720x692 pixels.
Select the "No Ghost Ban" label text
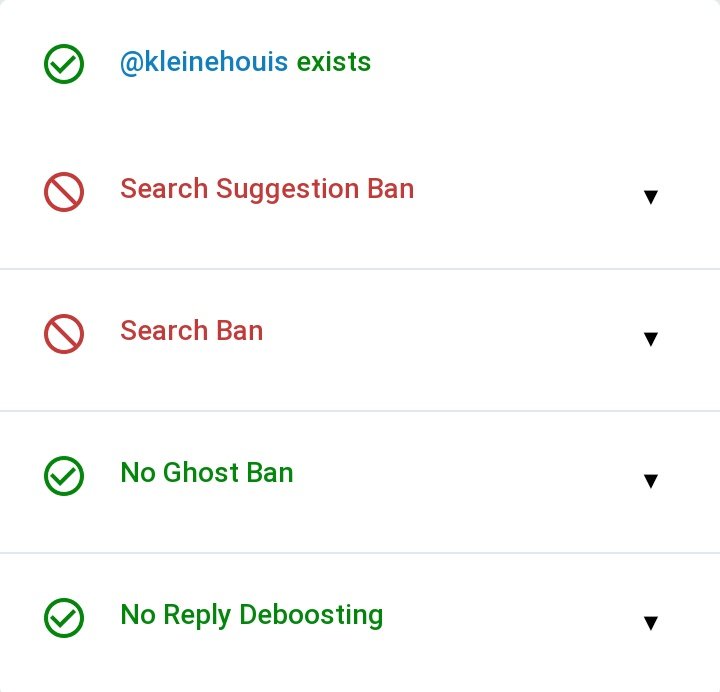(206, 472)
